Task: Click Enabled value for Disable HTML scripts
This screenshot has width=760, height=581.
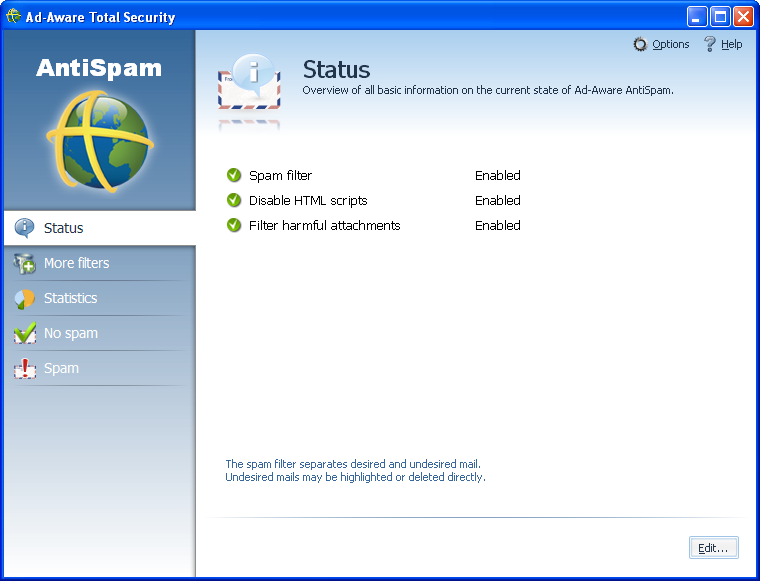Action: [498, 201]
